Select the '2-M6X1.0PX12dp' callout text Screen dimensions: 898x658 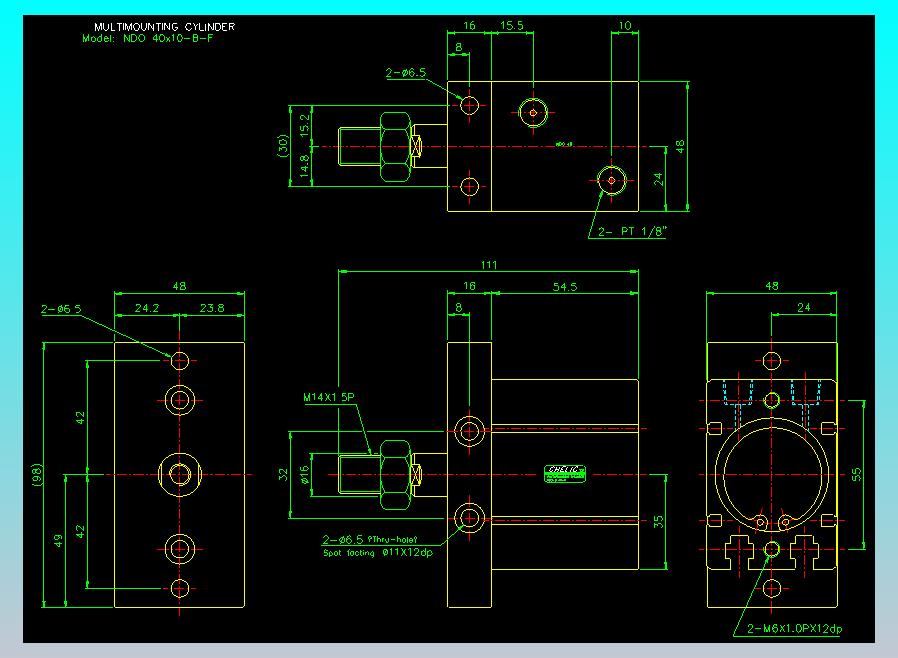pyautogui.click(x=794, y=628)
